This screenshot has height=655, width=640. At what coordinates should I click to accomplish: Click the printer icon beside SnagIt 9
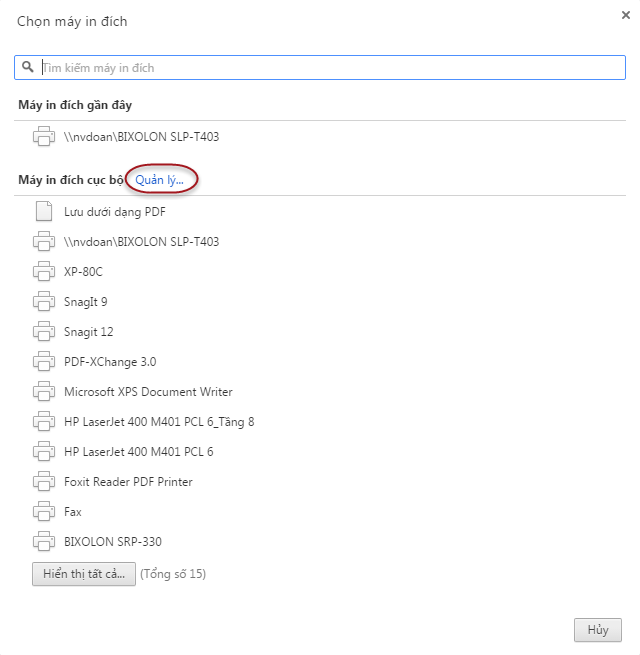pyautogui.click(x=43, y=301)
